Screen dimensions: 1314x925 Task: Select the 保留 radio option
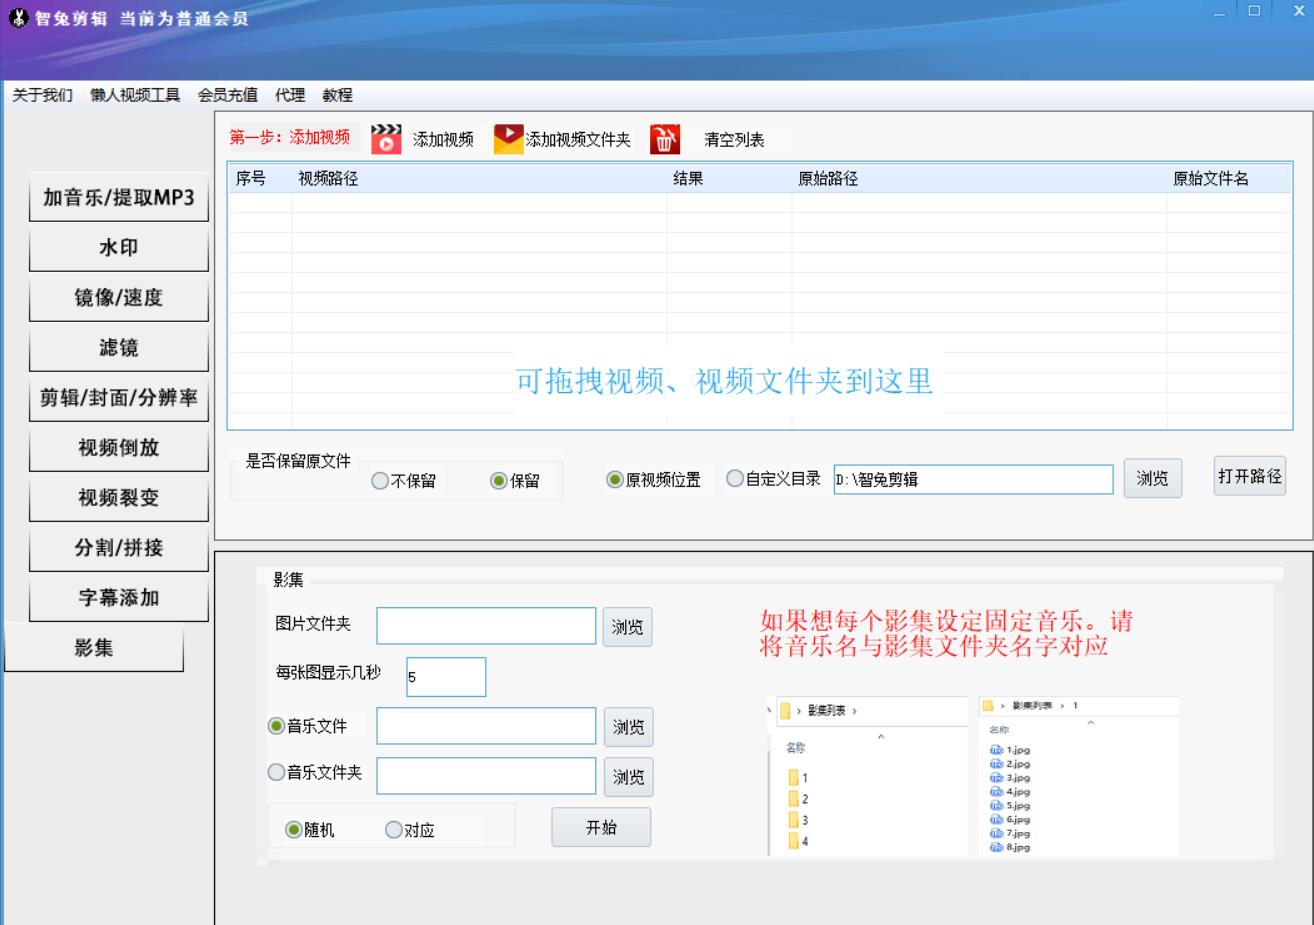[x=515, y=481]
